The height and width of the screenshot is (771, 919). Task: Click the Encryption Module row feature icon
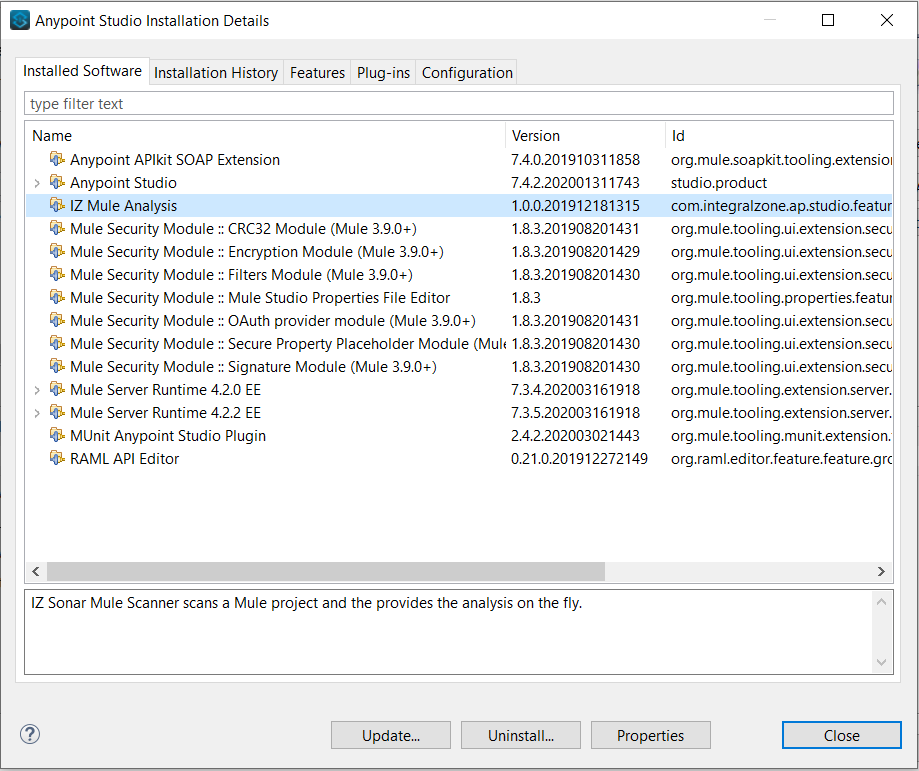pyautogui.click(x=57, y=251)
